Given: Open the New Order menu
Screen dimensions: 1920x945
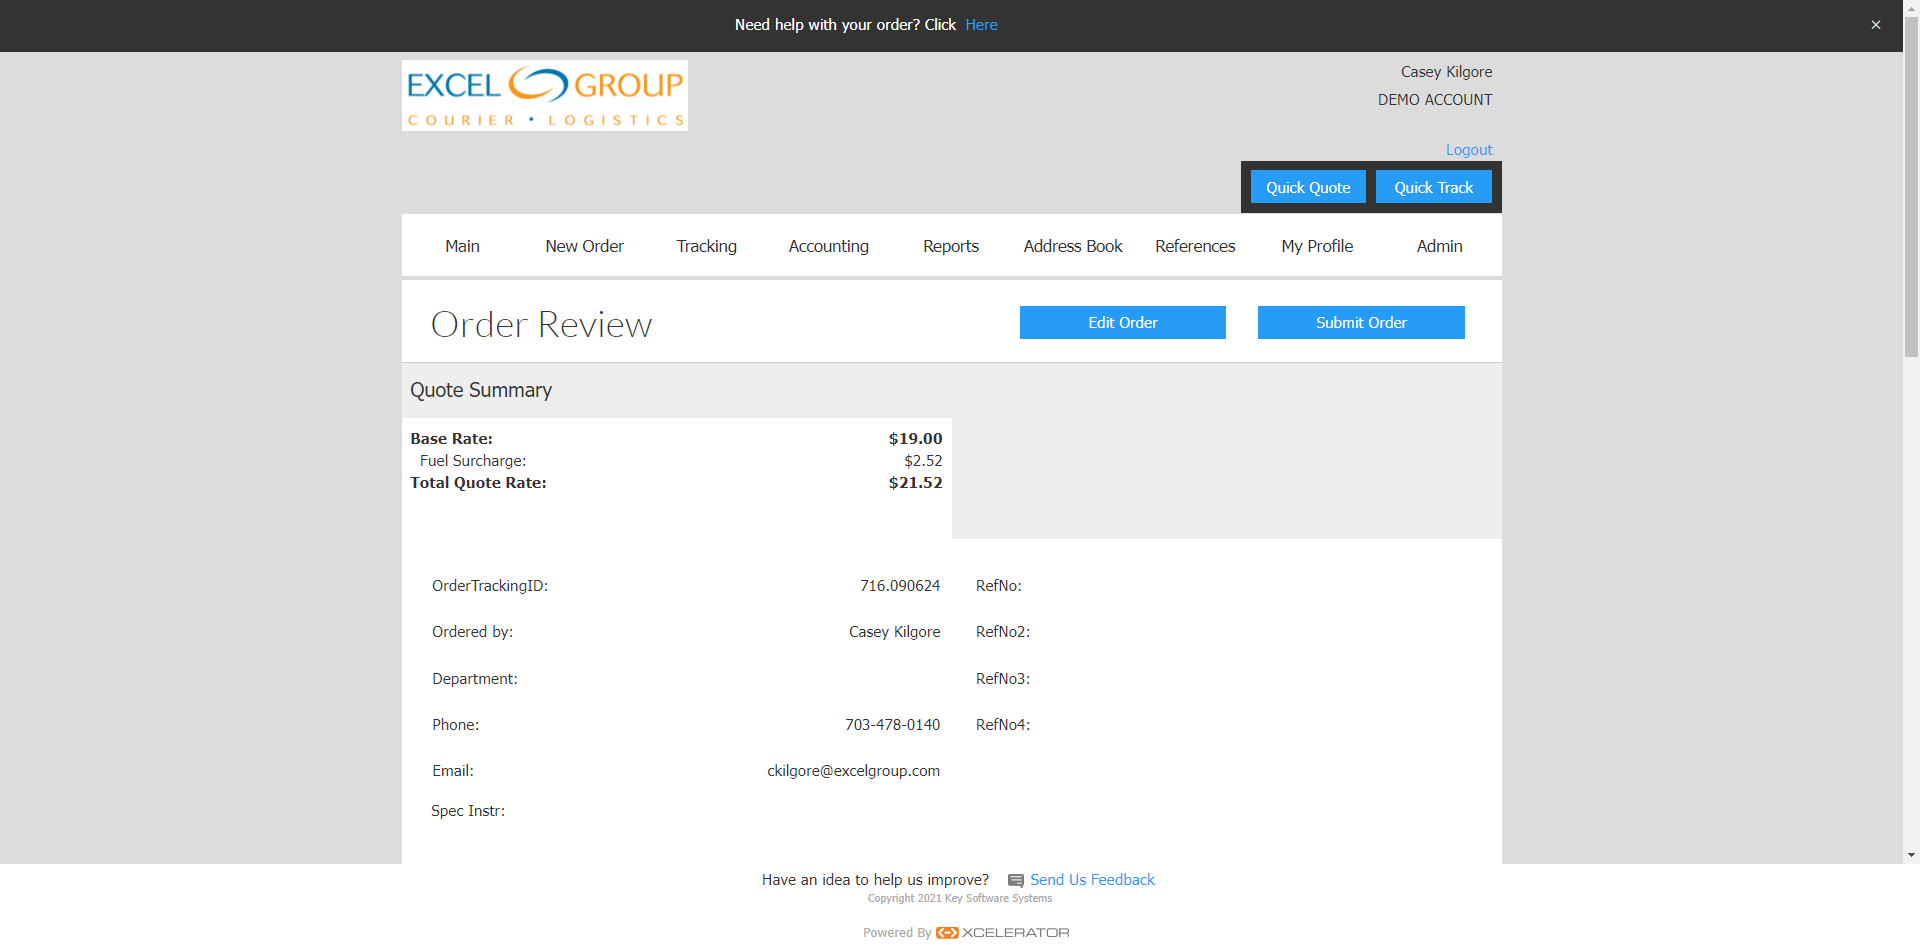Looking at the screenshot, I should pyautogui.click(x=584, y=246).
